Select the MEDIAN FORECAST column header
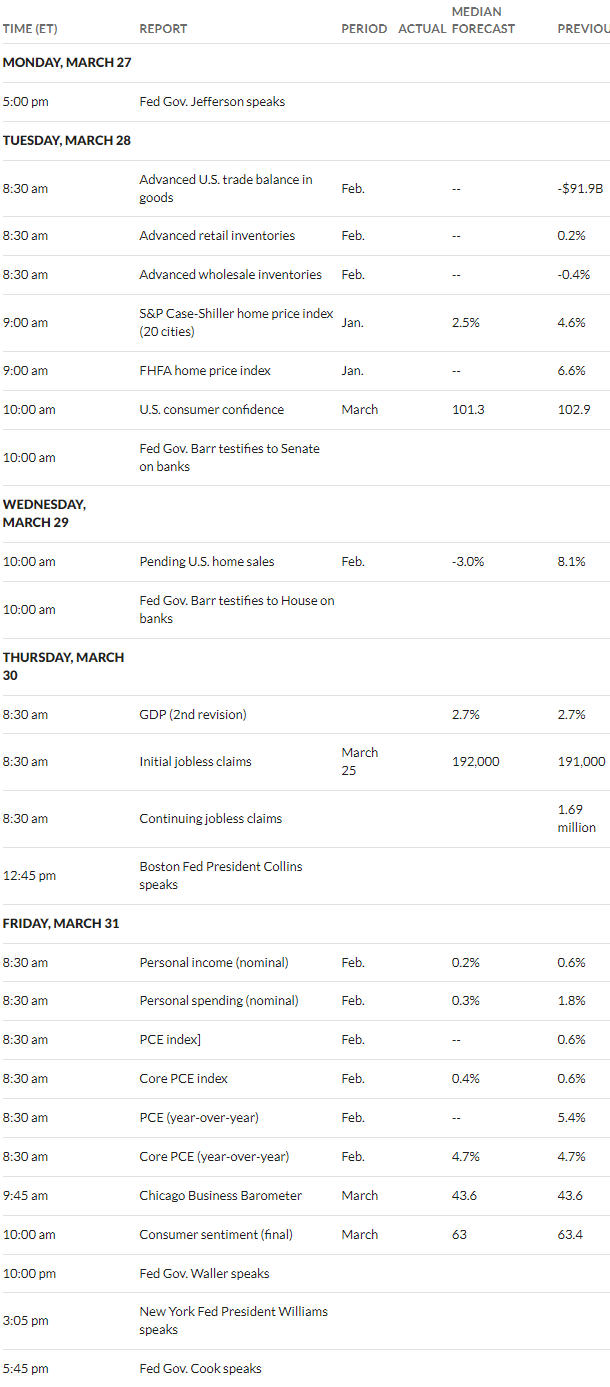610x1387 pixels. (483, 20)
